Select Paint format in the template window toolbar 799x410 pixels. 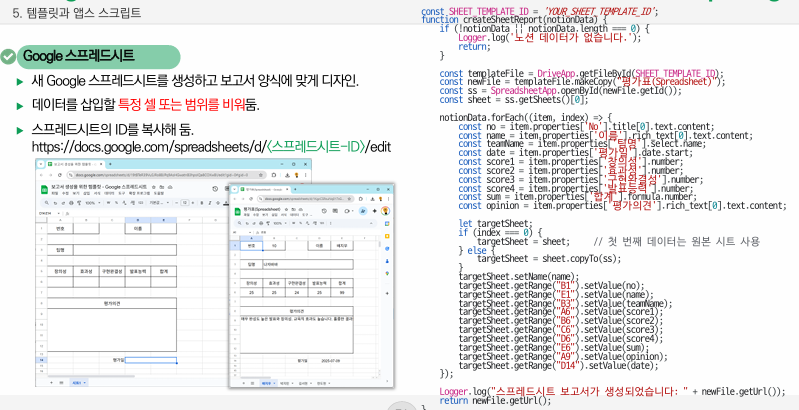79,203
